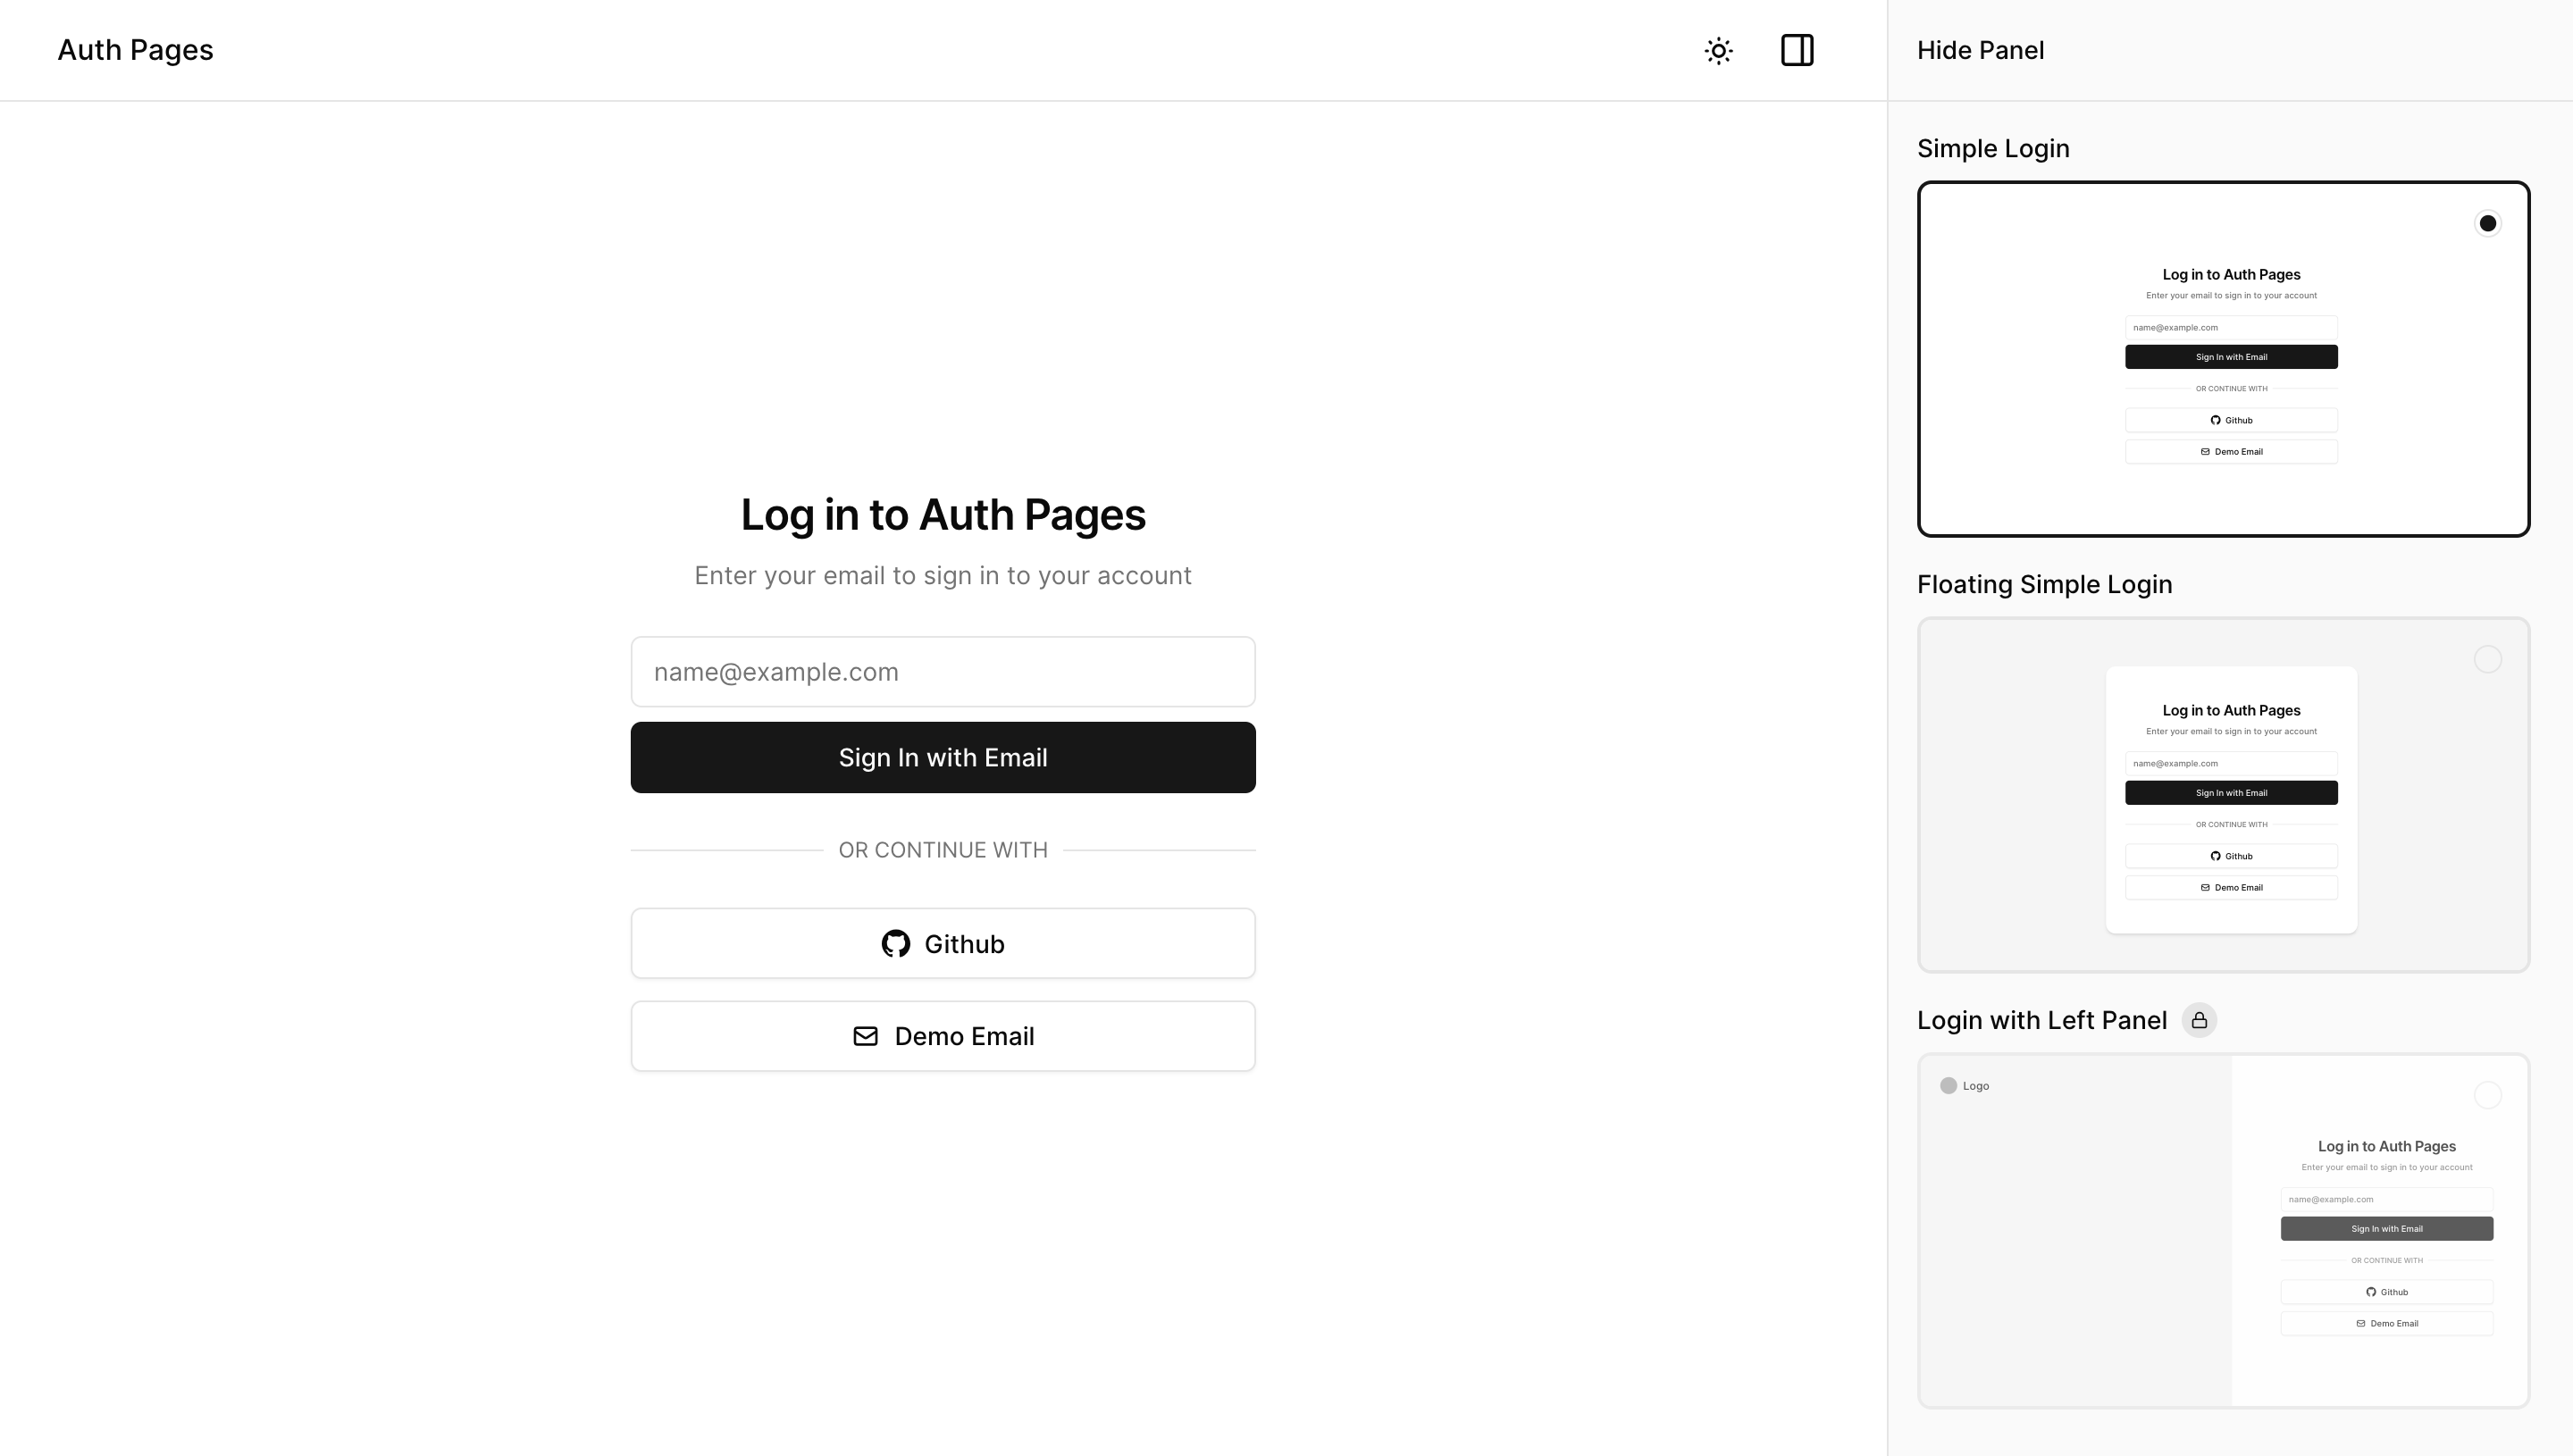The image size is (2573, 1456).
Task: Select the Floating Simple Login radio button
Action: pyautogui.click(x=2487, y=659)
